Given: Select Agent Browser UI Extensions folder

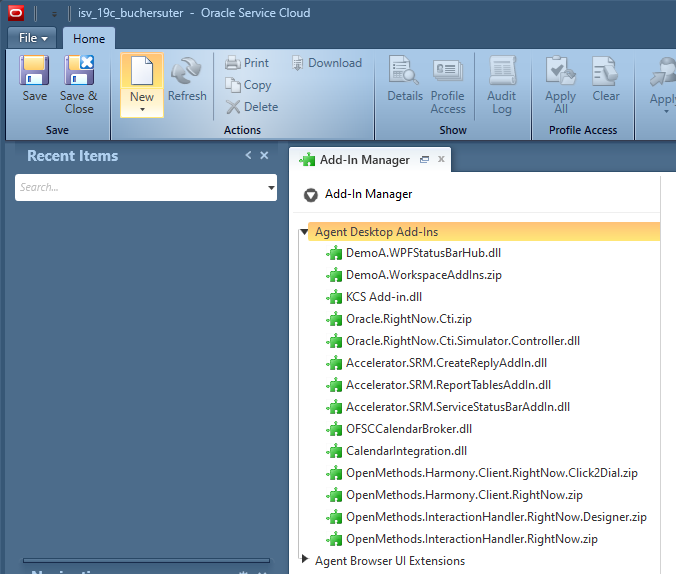Looking at the screenshot, I should pyautogui.click(x=390, y=561).
